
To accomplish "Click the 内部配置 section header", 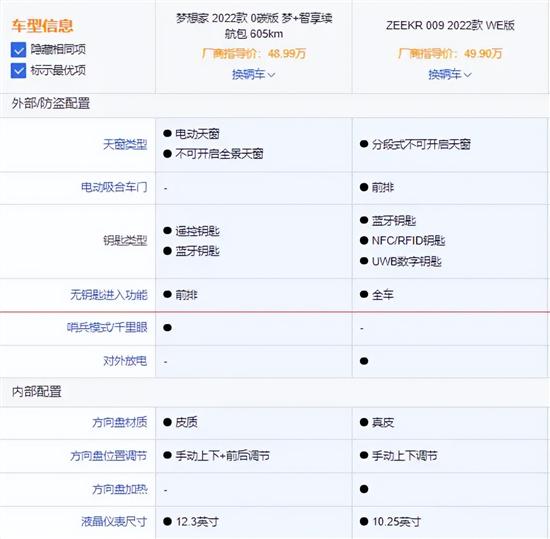I will click(x=36, y=391).
